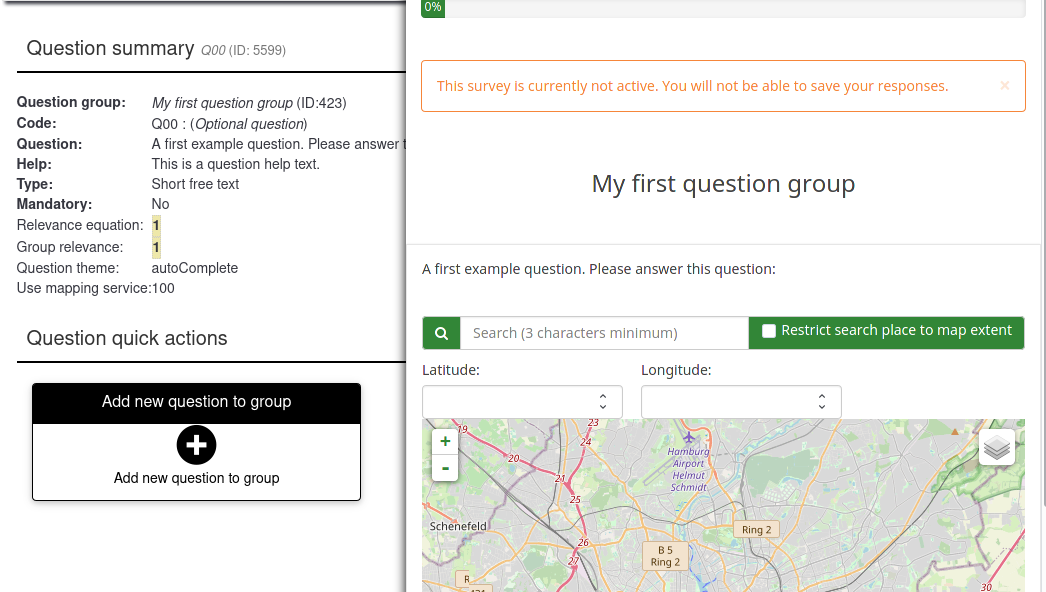Focus the Latitude input field
Screen dimensions: 1046x592
pyautogui.click(x=508, y=402)
